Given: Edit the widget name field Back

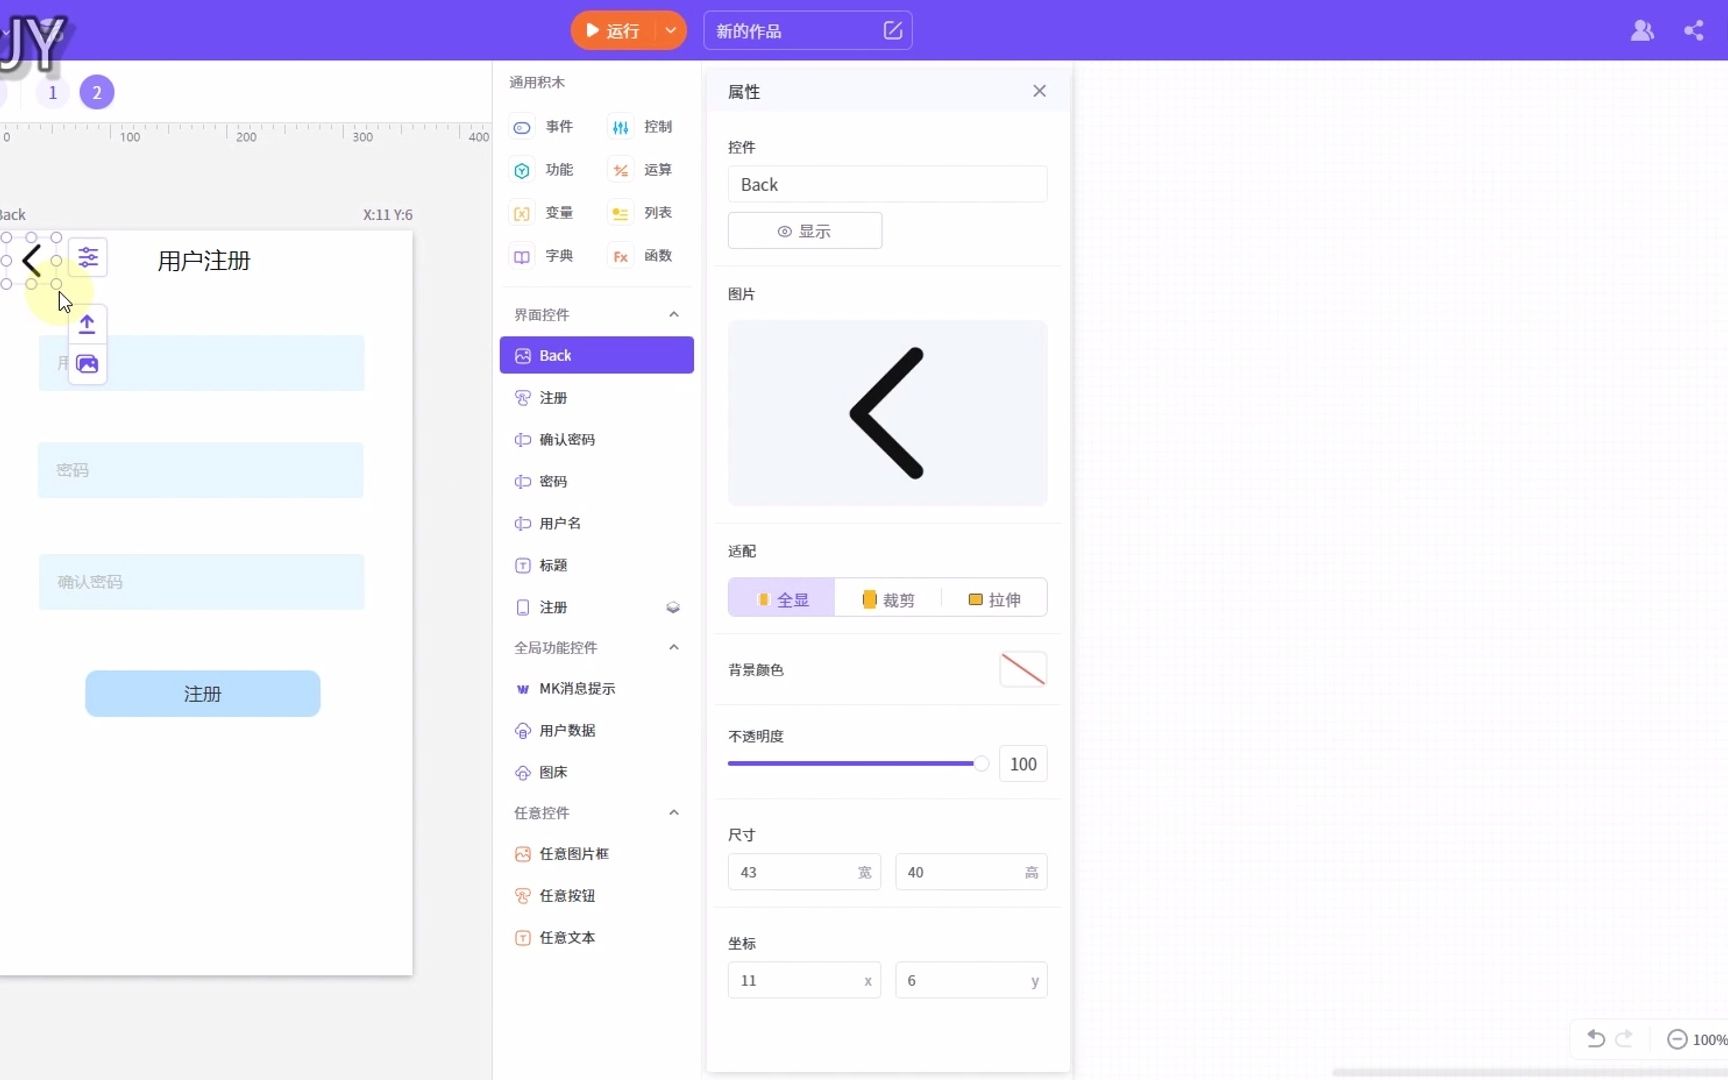Looking at the screenshot, I should pyautogui.click(x=888, y=185).
